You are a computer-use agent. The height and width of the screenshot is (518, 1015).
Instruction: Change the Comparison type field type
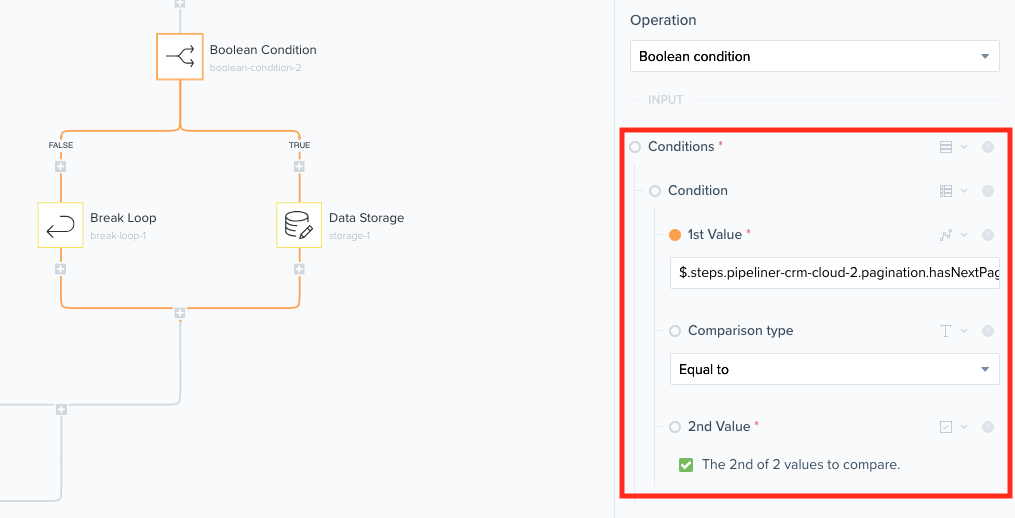[x=951, y=331]
